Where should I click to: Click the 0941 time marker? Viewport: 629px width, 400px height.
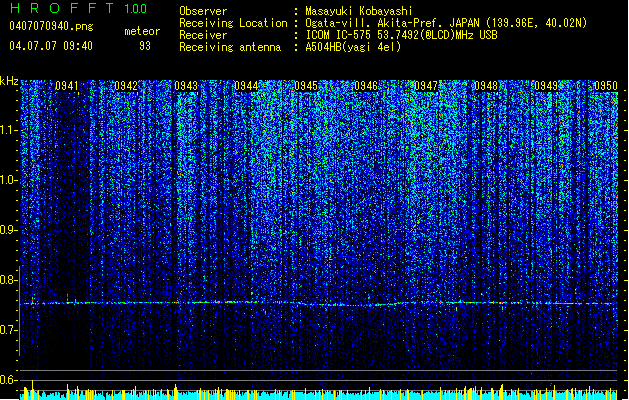point(67,86)
